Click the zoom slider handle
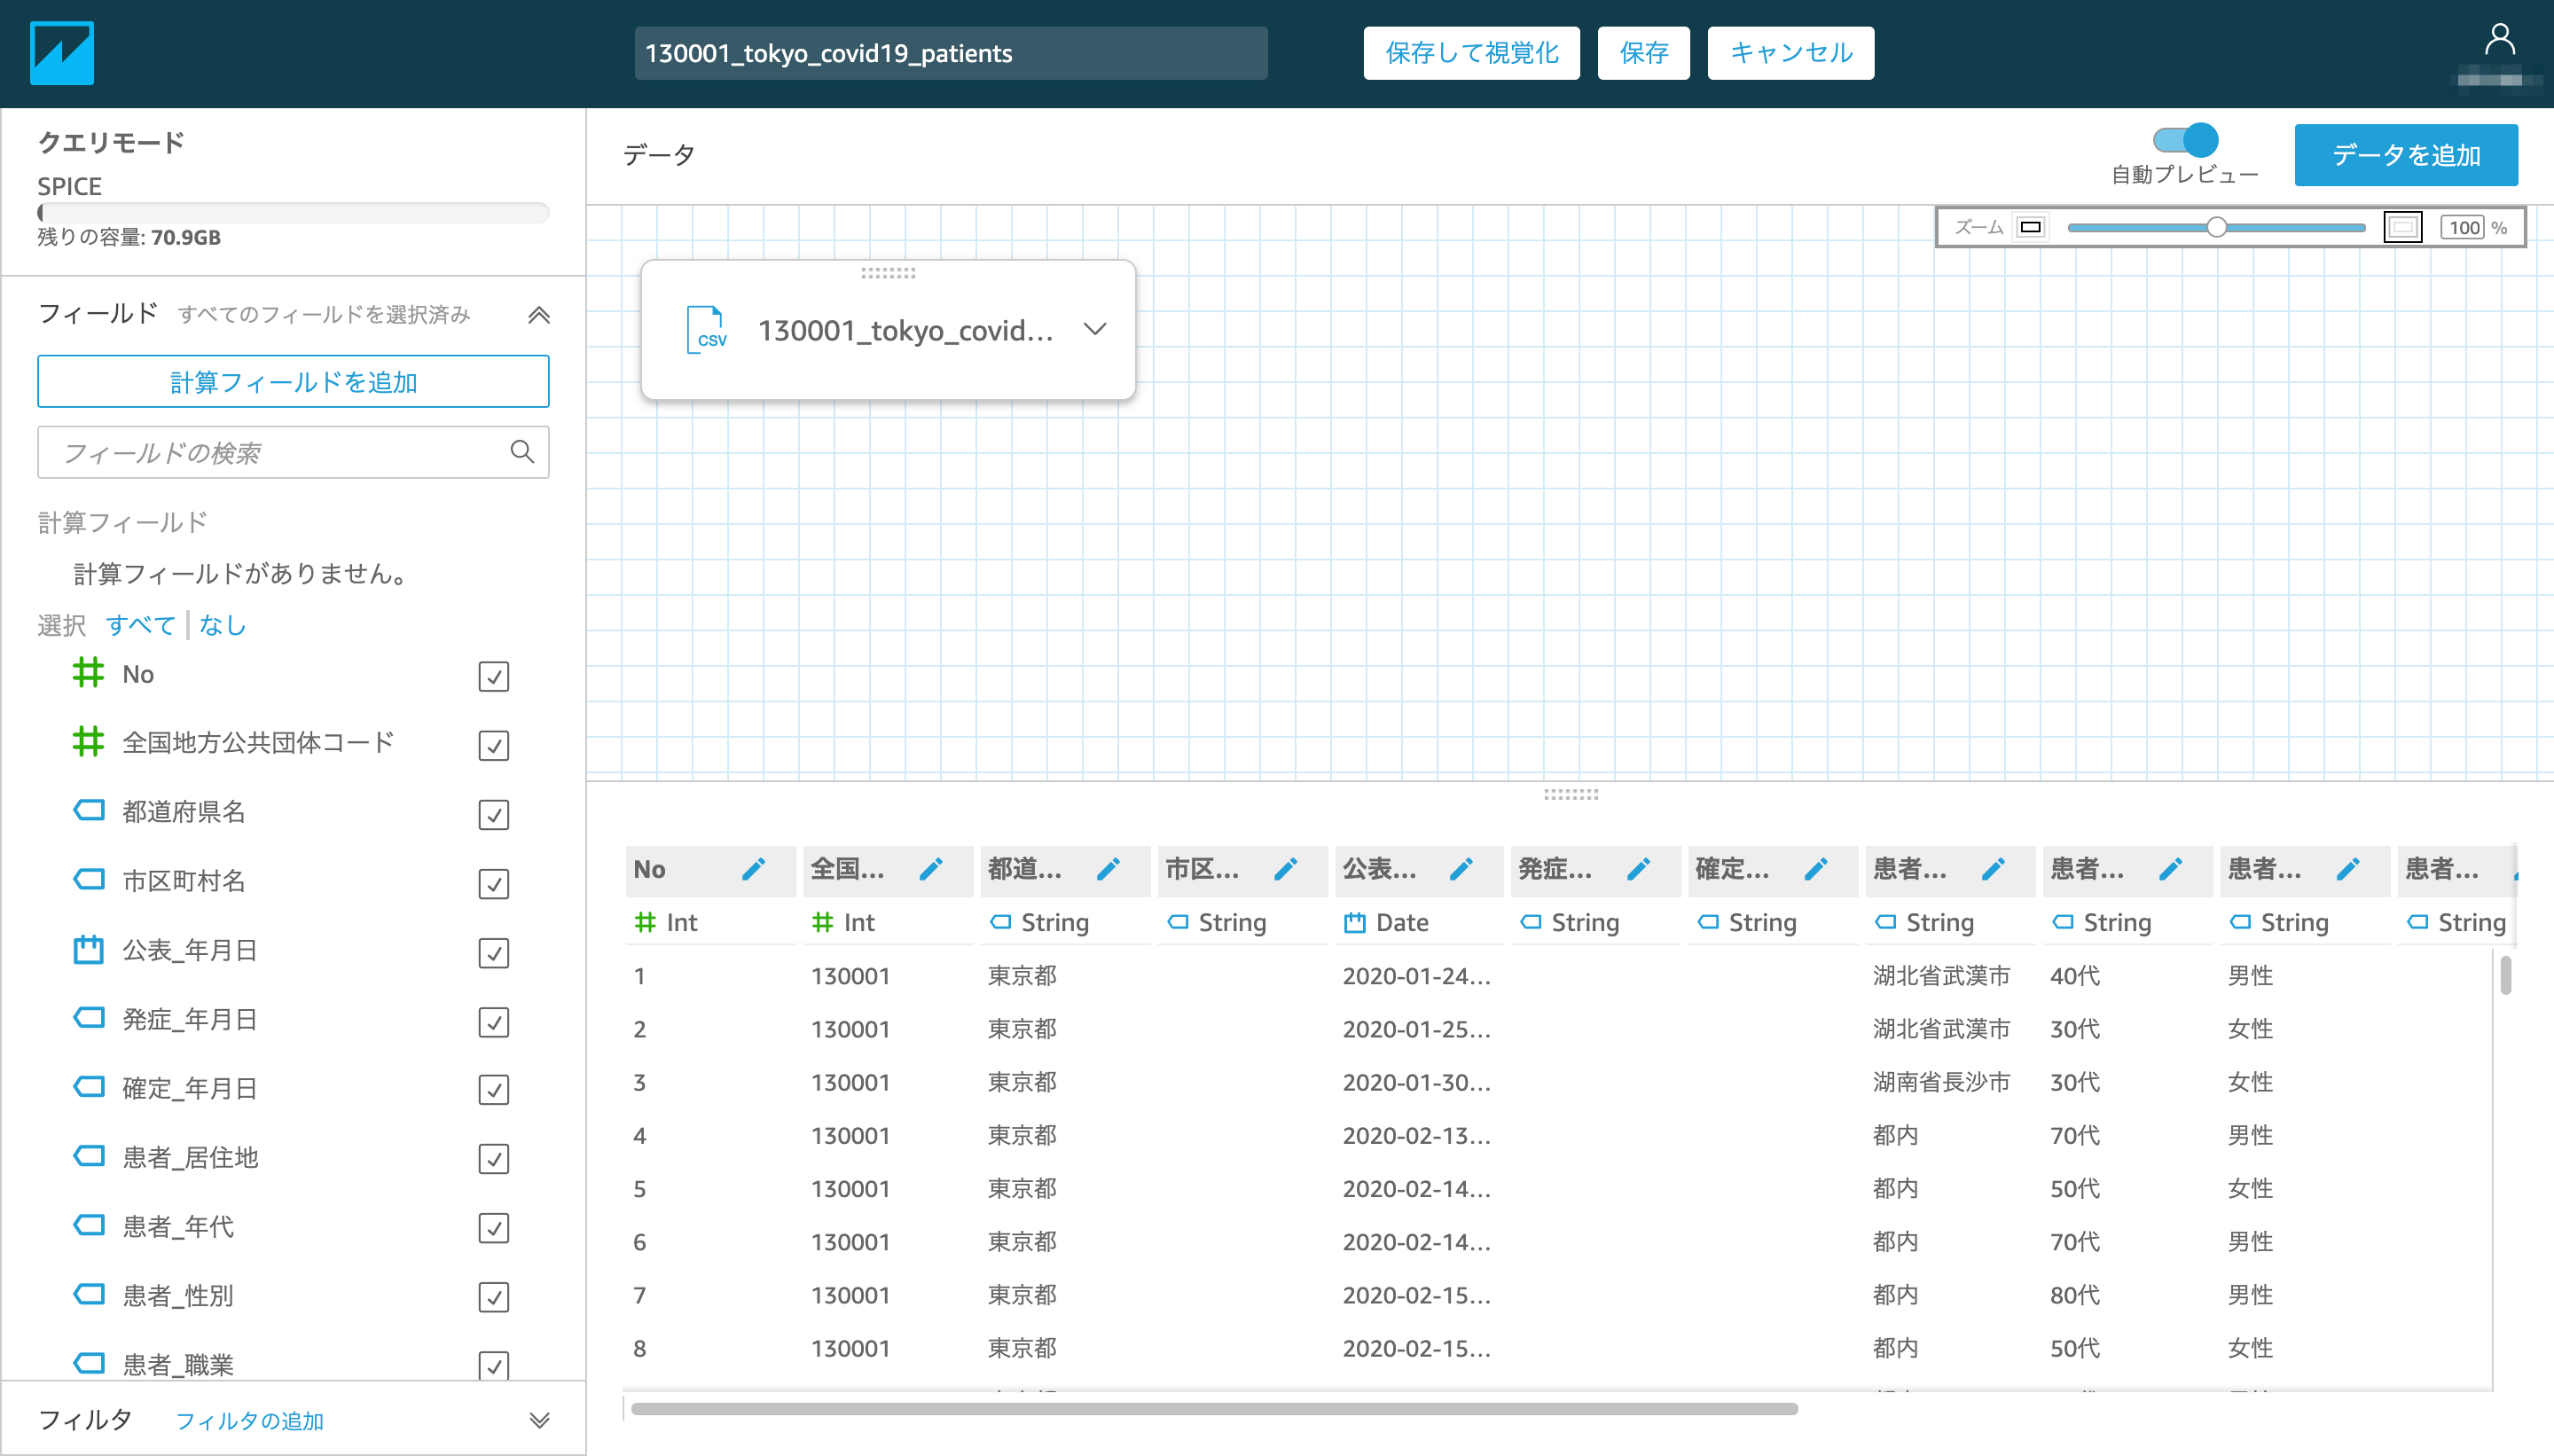The height and width of the screenshot is (1456, 2554). click(x=2217, y=227)
